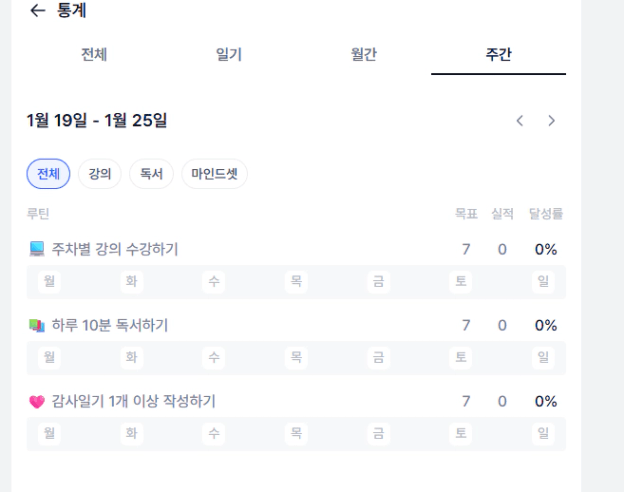Screen dimensions: 624x492
Task: Open the 하루 10분 독서하기 routine
Action: coord(110,325)
